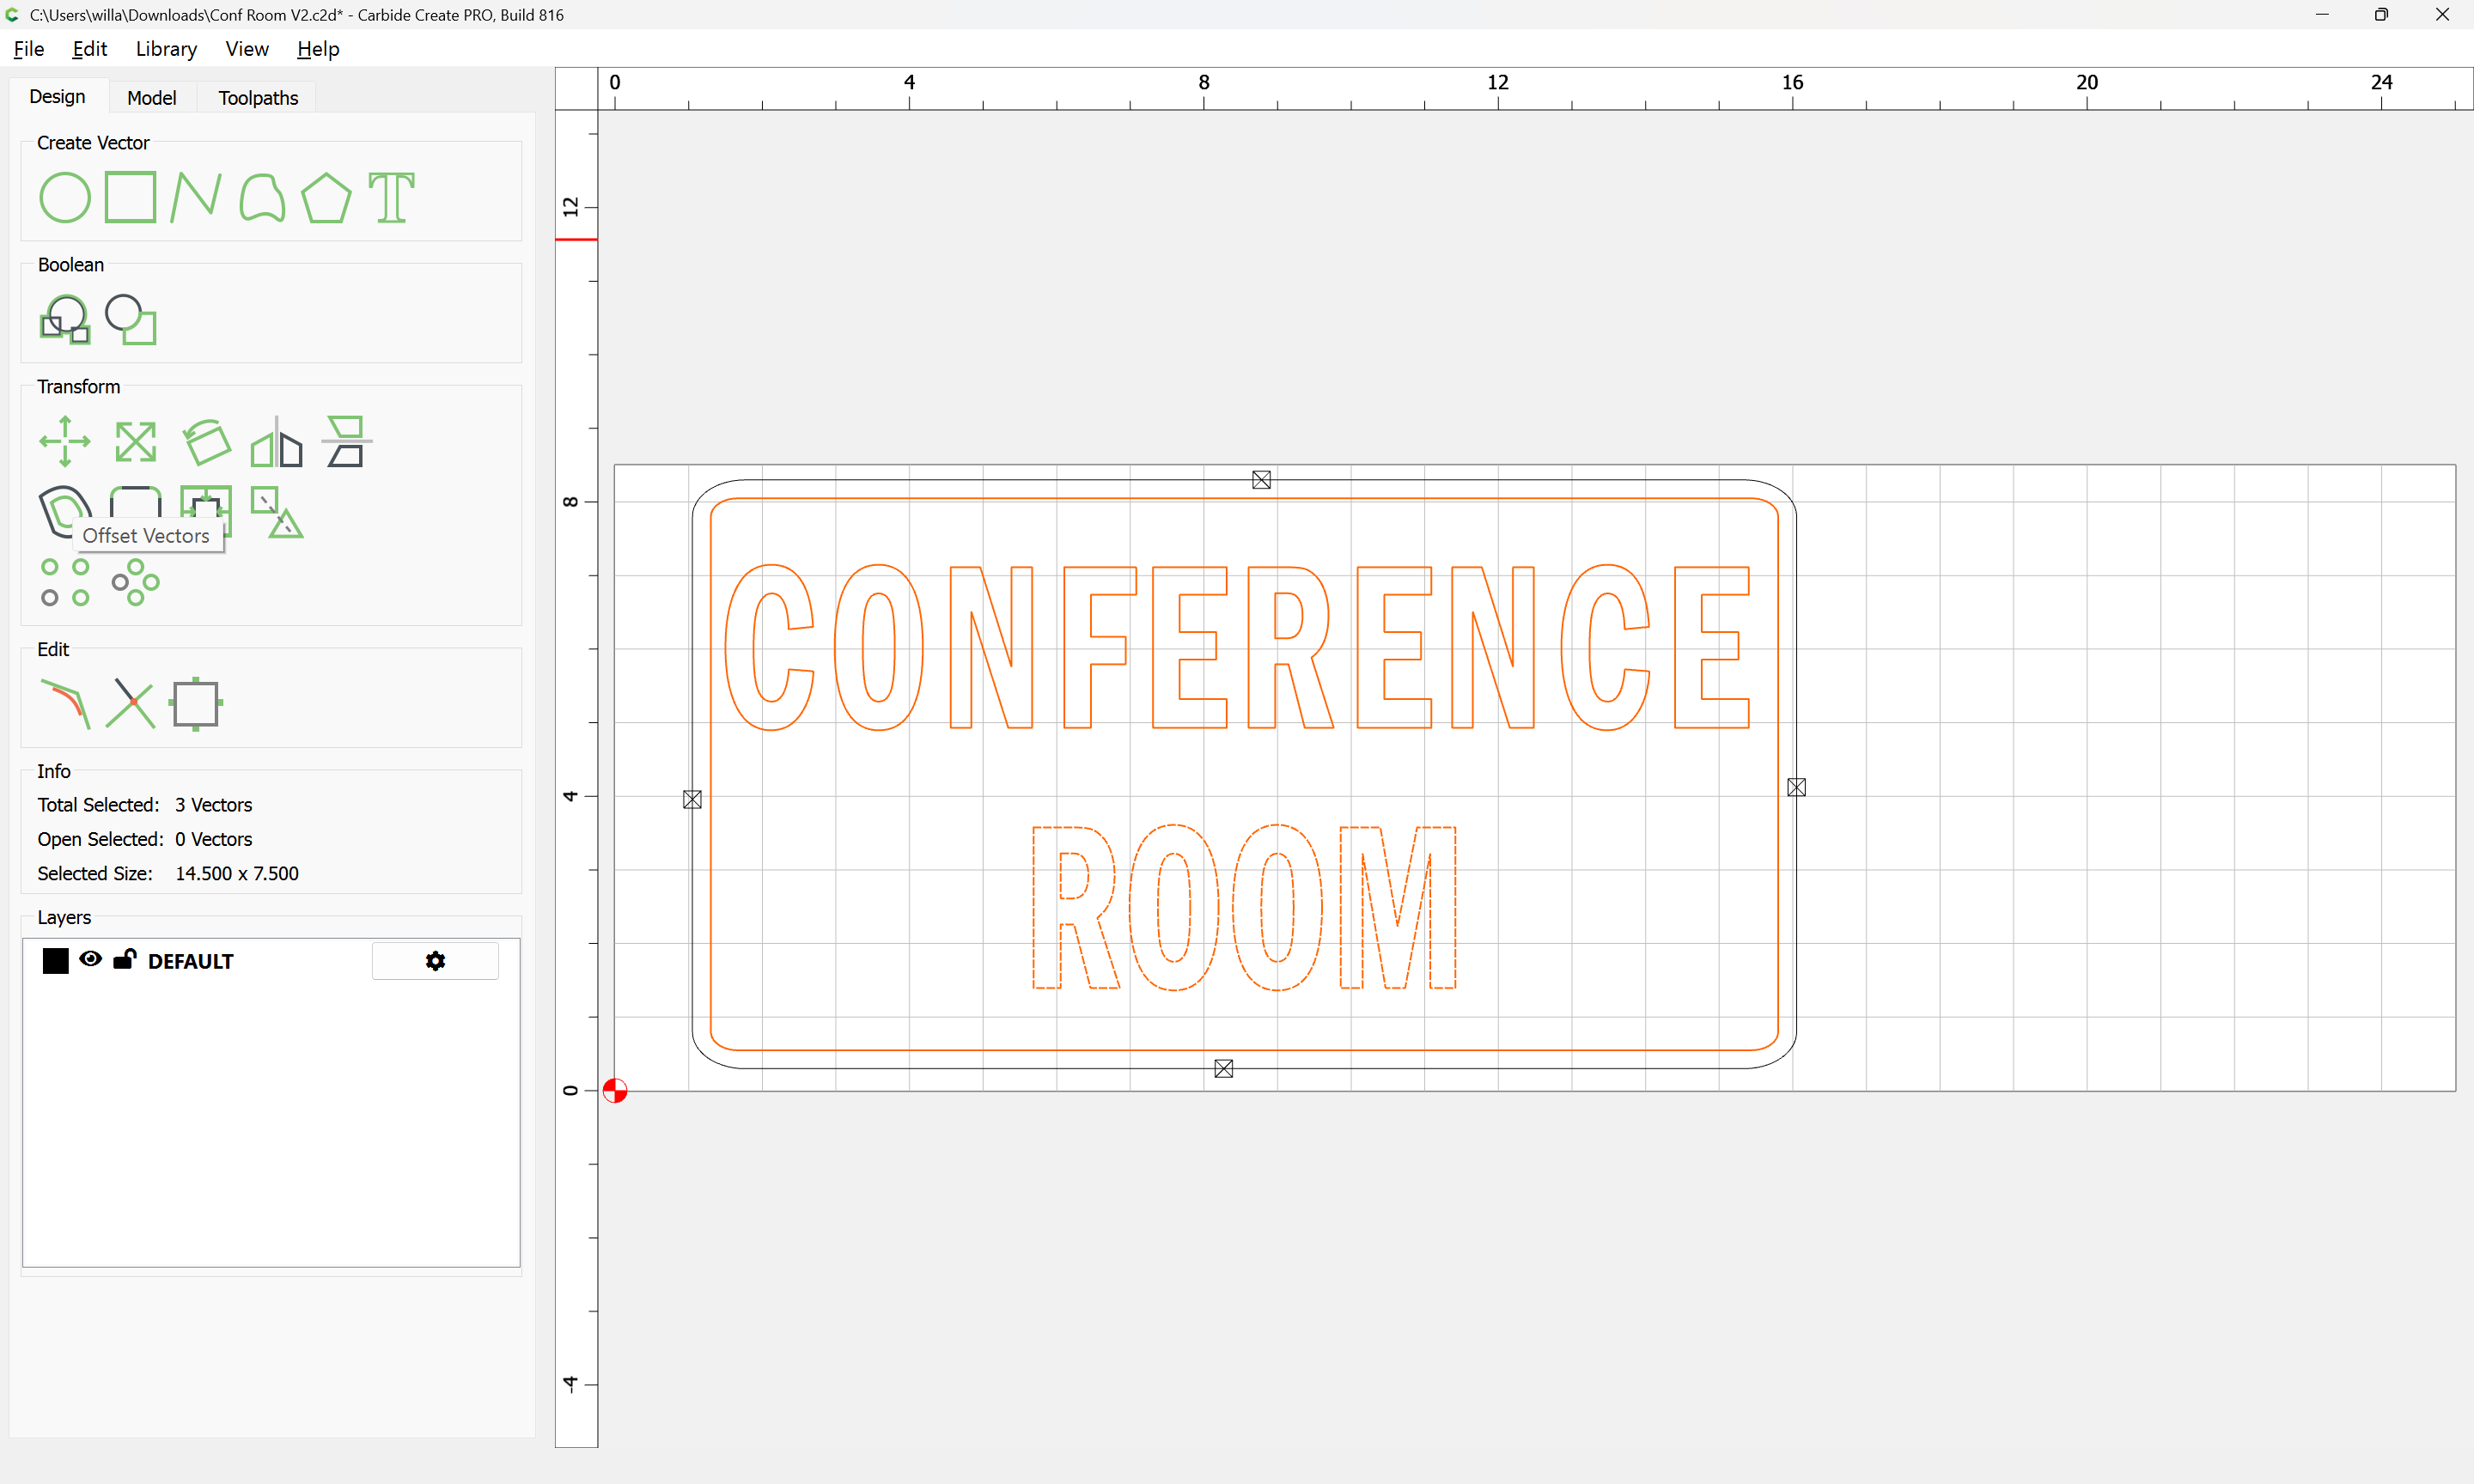Screen dimensions: 2474x1484
Task: Open the Rotate transform tool
Action: tap(206, 441)
